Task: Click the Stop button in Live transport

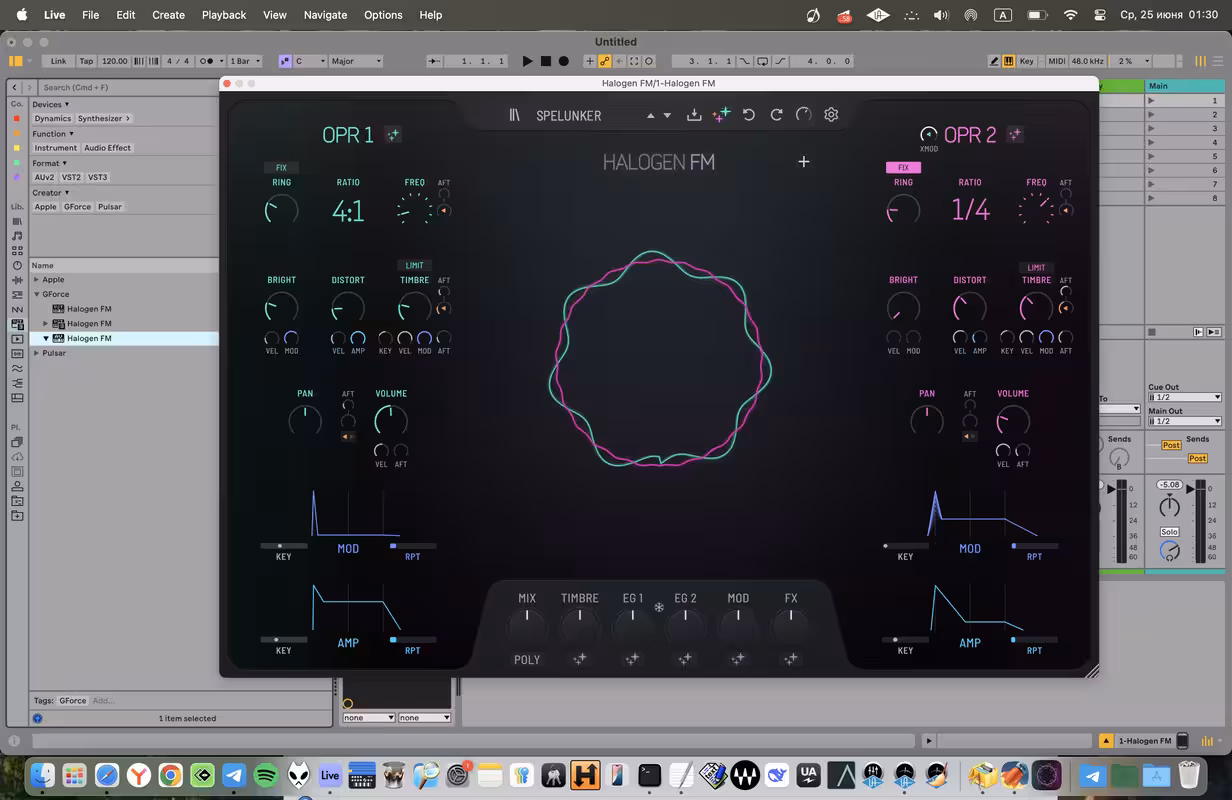Action: (x=545, y=61)
